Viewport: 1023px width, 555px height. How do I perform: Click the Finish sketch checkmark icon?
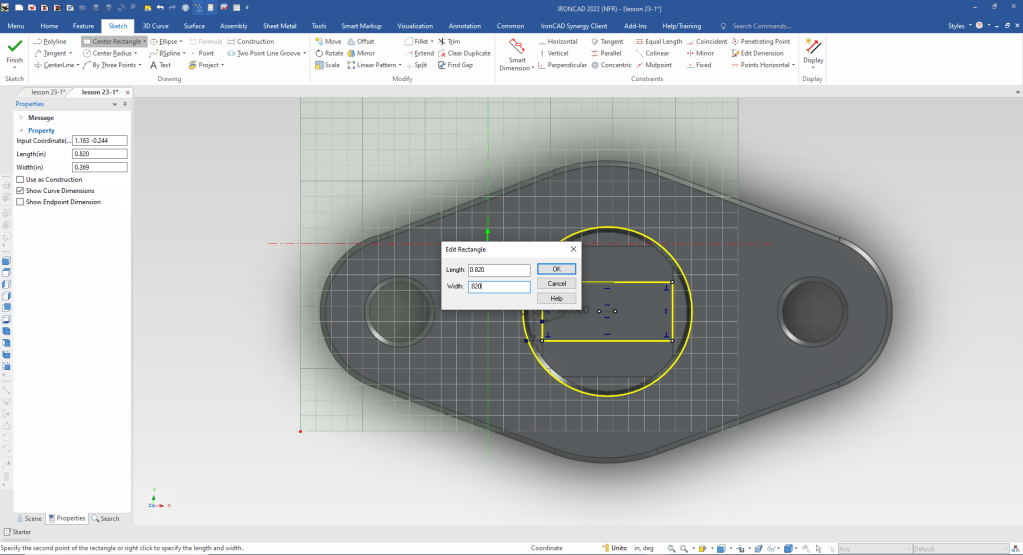14,48
